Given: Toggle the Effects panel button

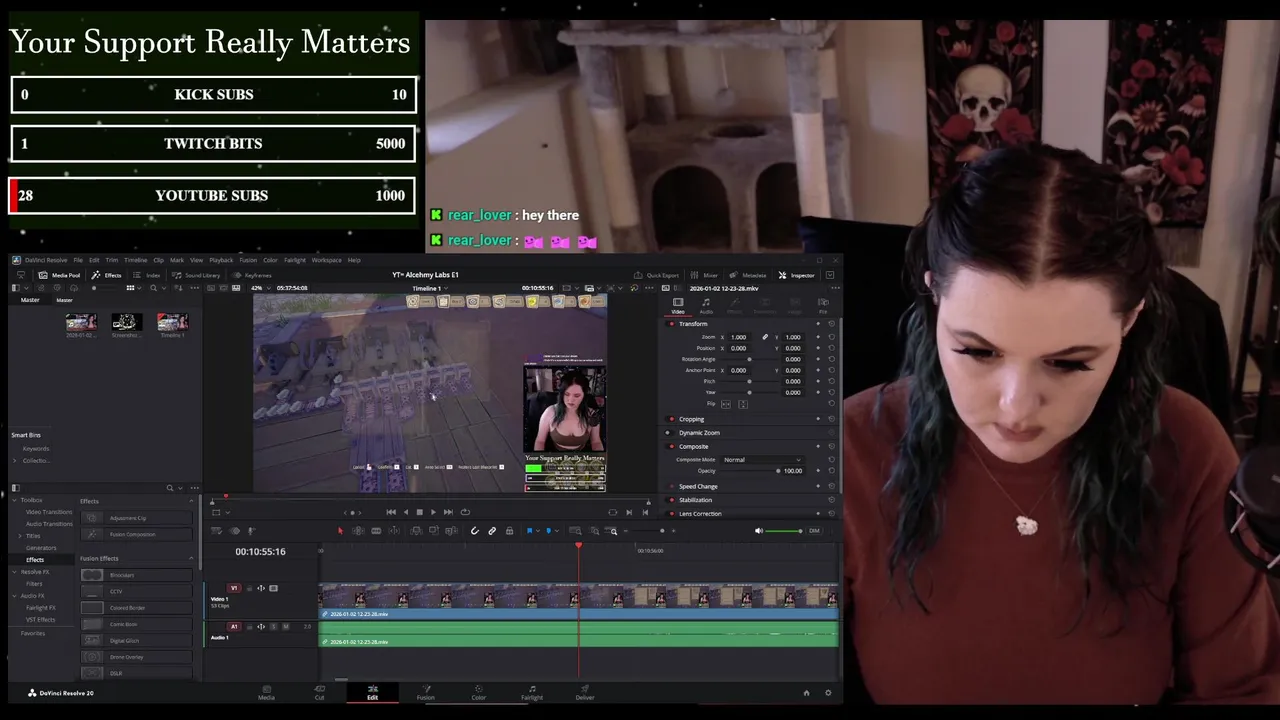Looking at the screenshot, I should click(106, 275).
